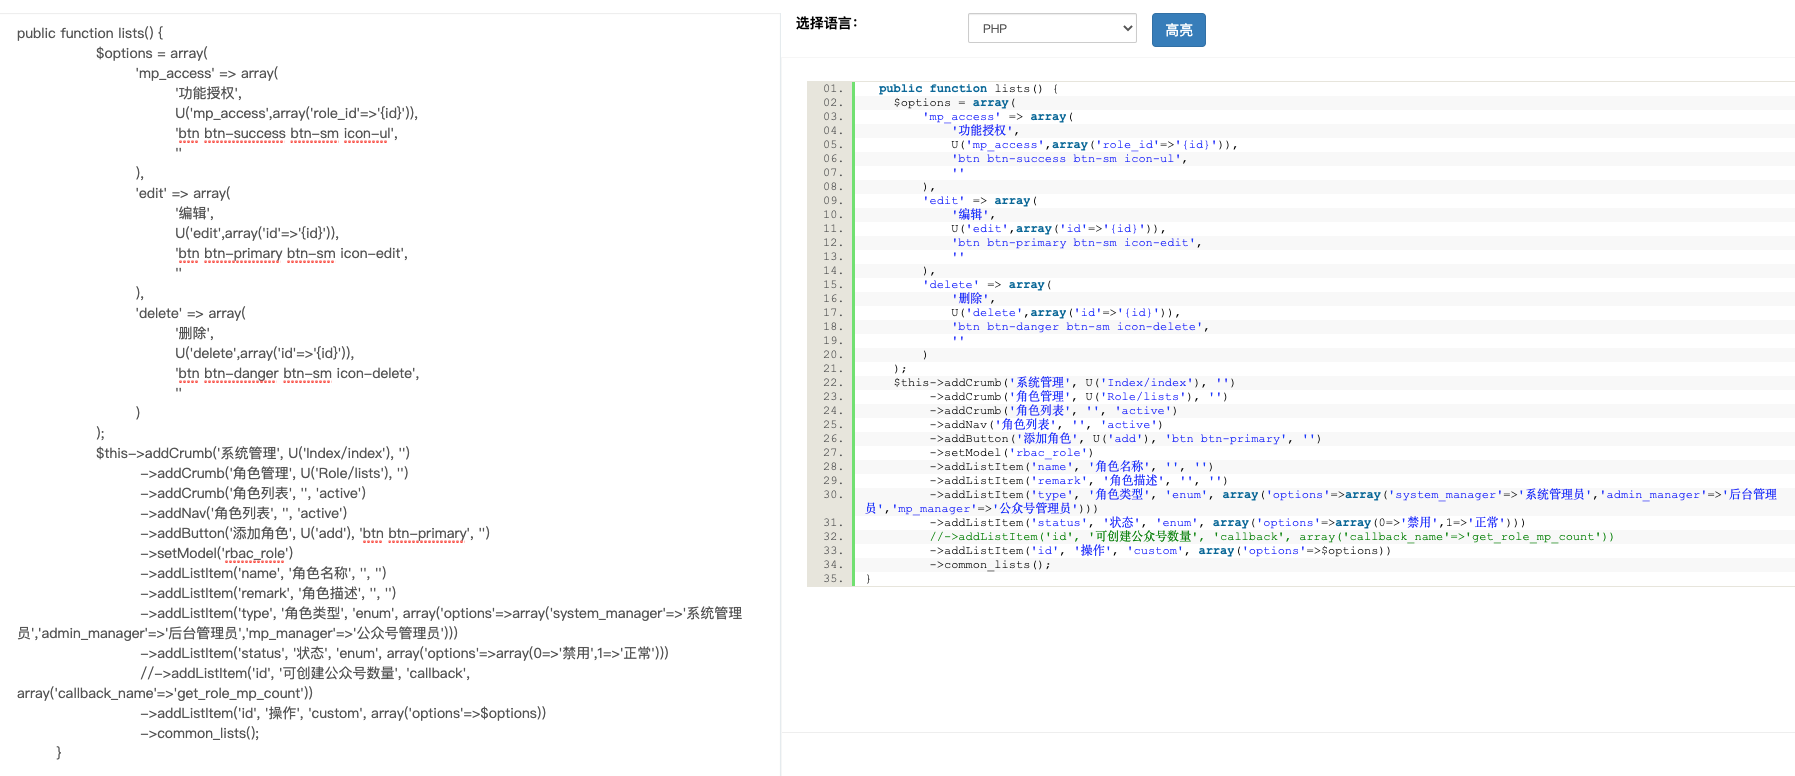Viewport: 1795px width, 776px height.
Task: Click highlighted line 31 ->addListItem('status'
Action: [1228, 522]
